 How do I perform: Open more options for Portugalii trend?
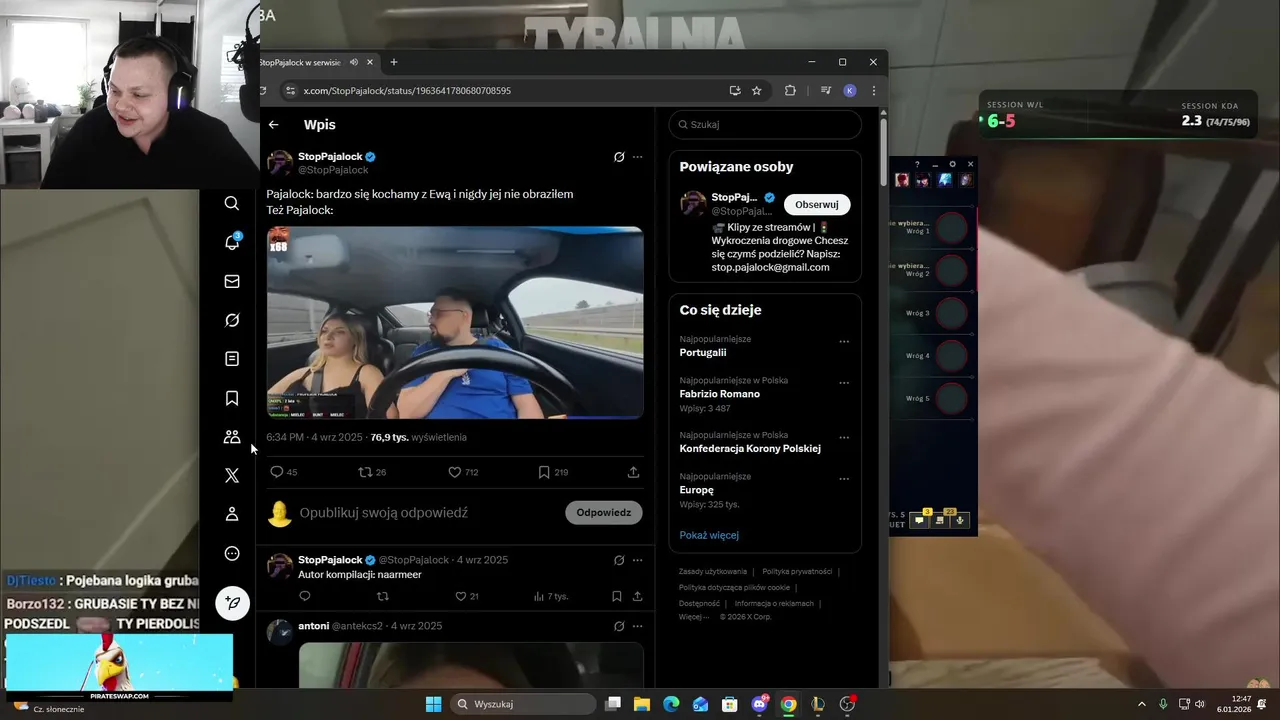[844, 342]
